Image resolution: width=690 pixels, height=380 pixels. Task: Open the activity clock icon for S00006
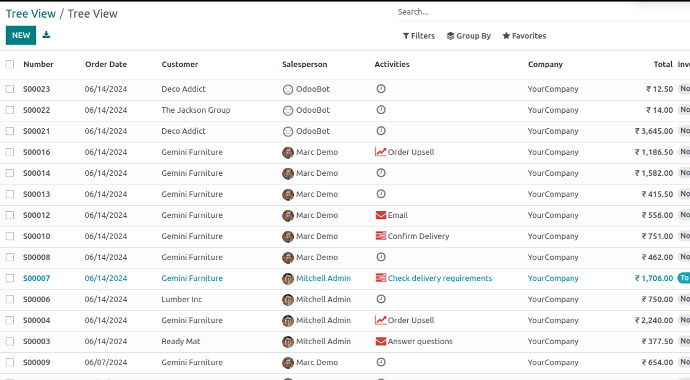(x=381, y=299)
